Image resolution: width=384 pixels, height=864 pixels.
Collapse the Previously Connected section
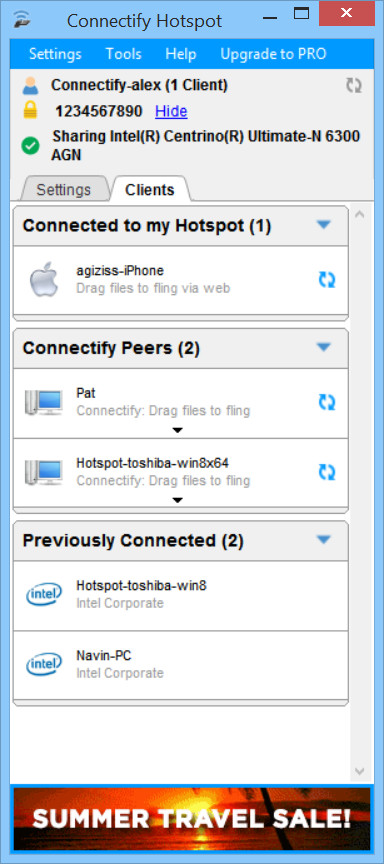pos(324,539)
